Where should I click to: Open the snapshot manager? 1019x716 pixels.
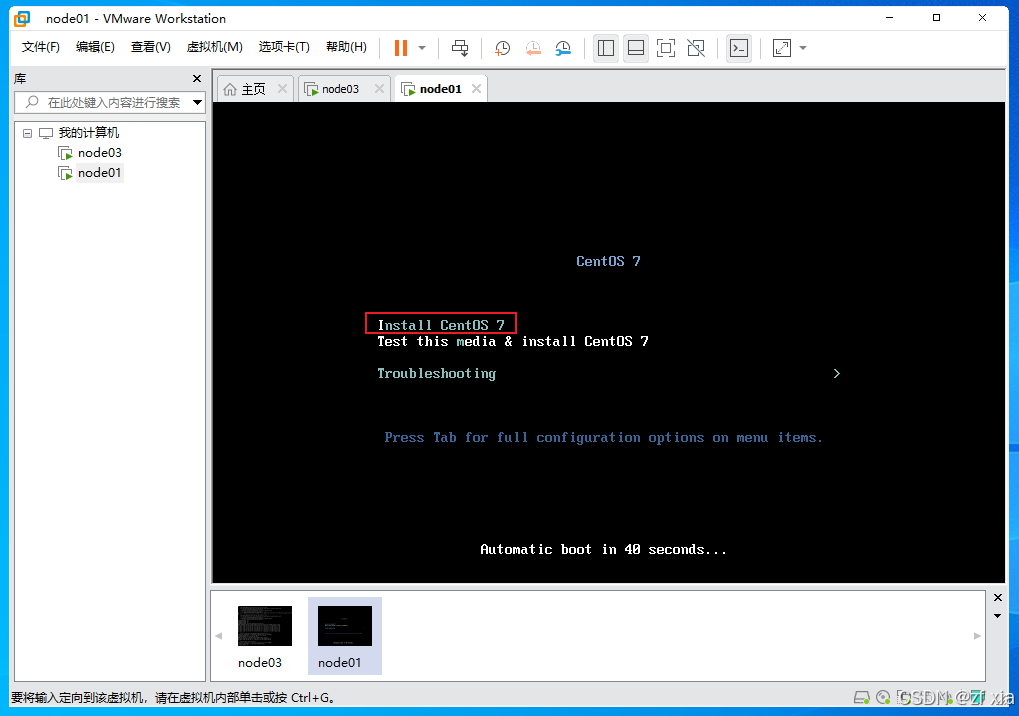563,48
